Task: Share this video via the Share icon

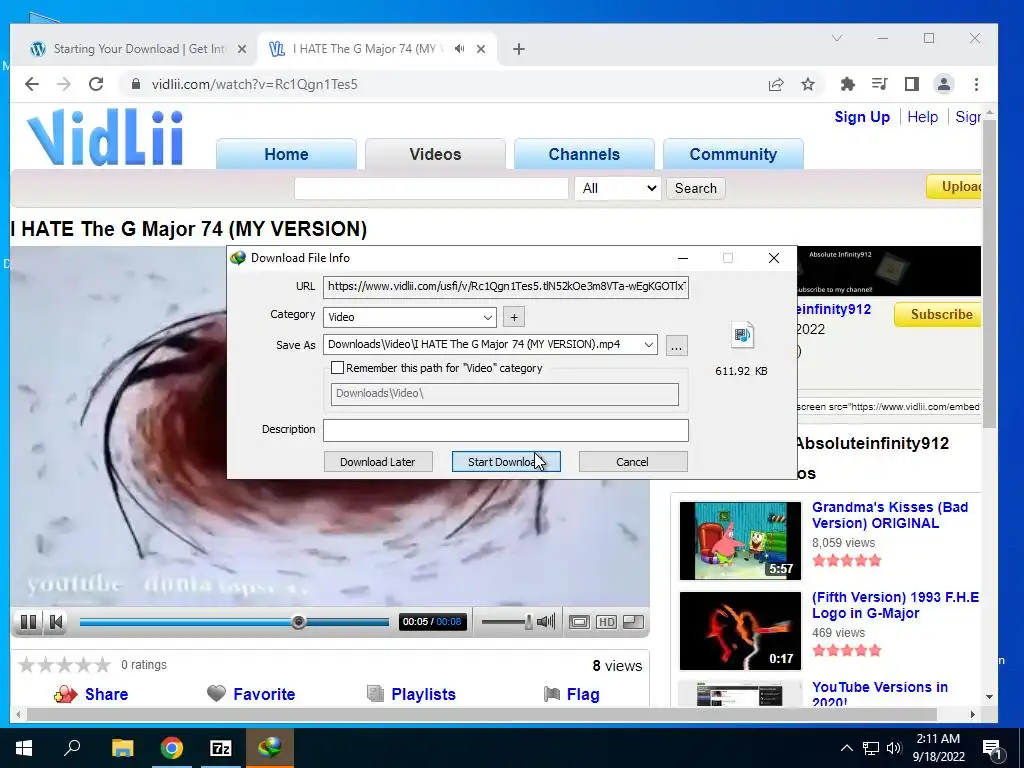Action: pyautogui.click(x=65, y=694)
